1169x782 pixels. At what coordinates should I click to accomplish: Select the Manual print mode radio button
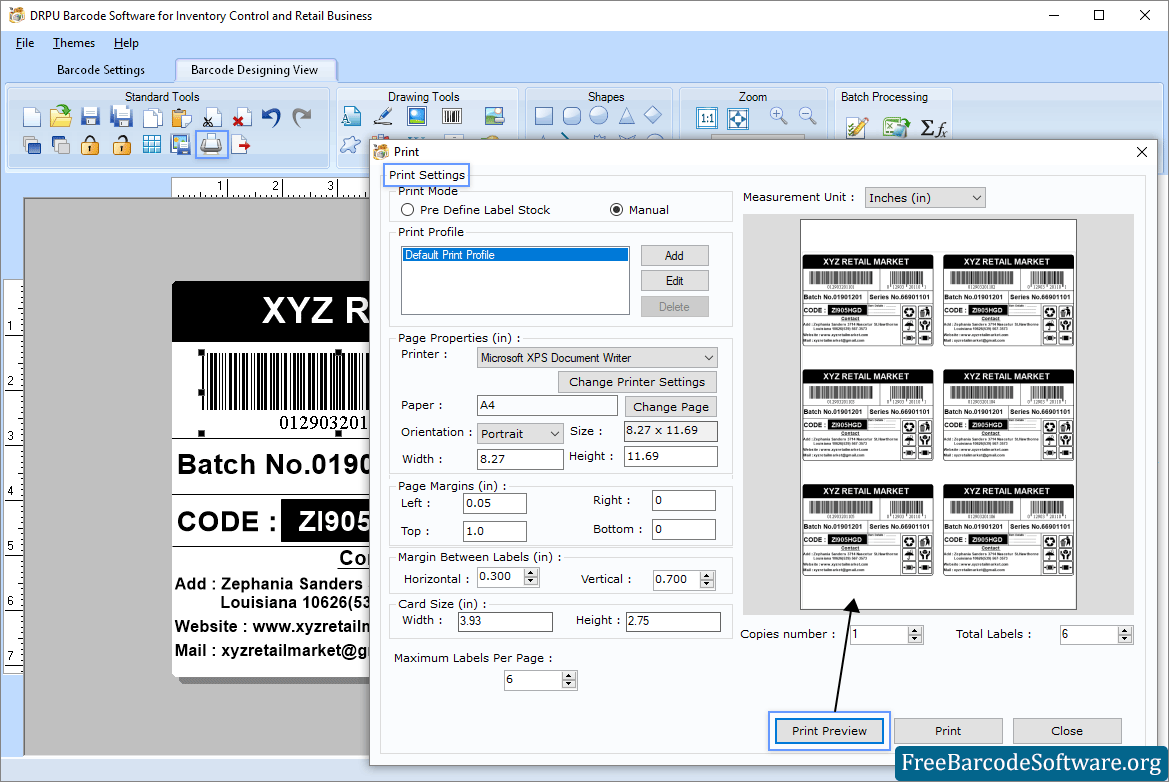tap(617, 210)
